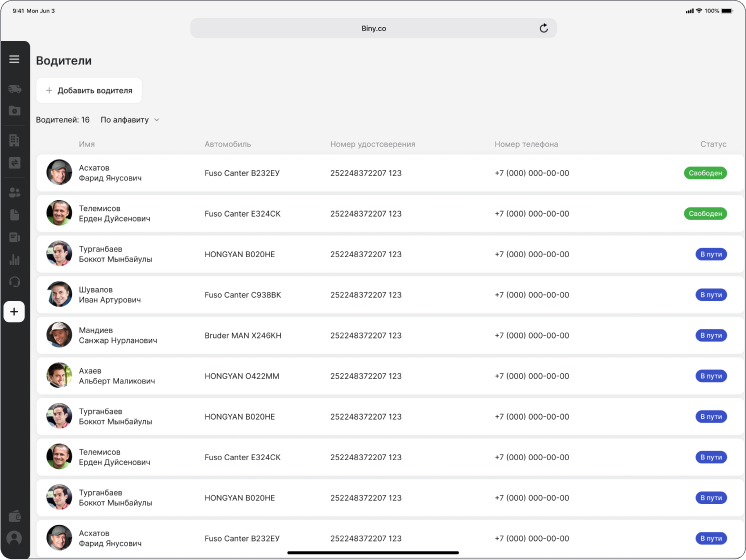
Task: Open the user profile icon at sidebar bottom
Action: coord(14,538)
